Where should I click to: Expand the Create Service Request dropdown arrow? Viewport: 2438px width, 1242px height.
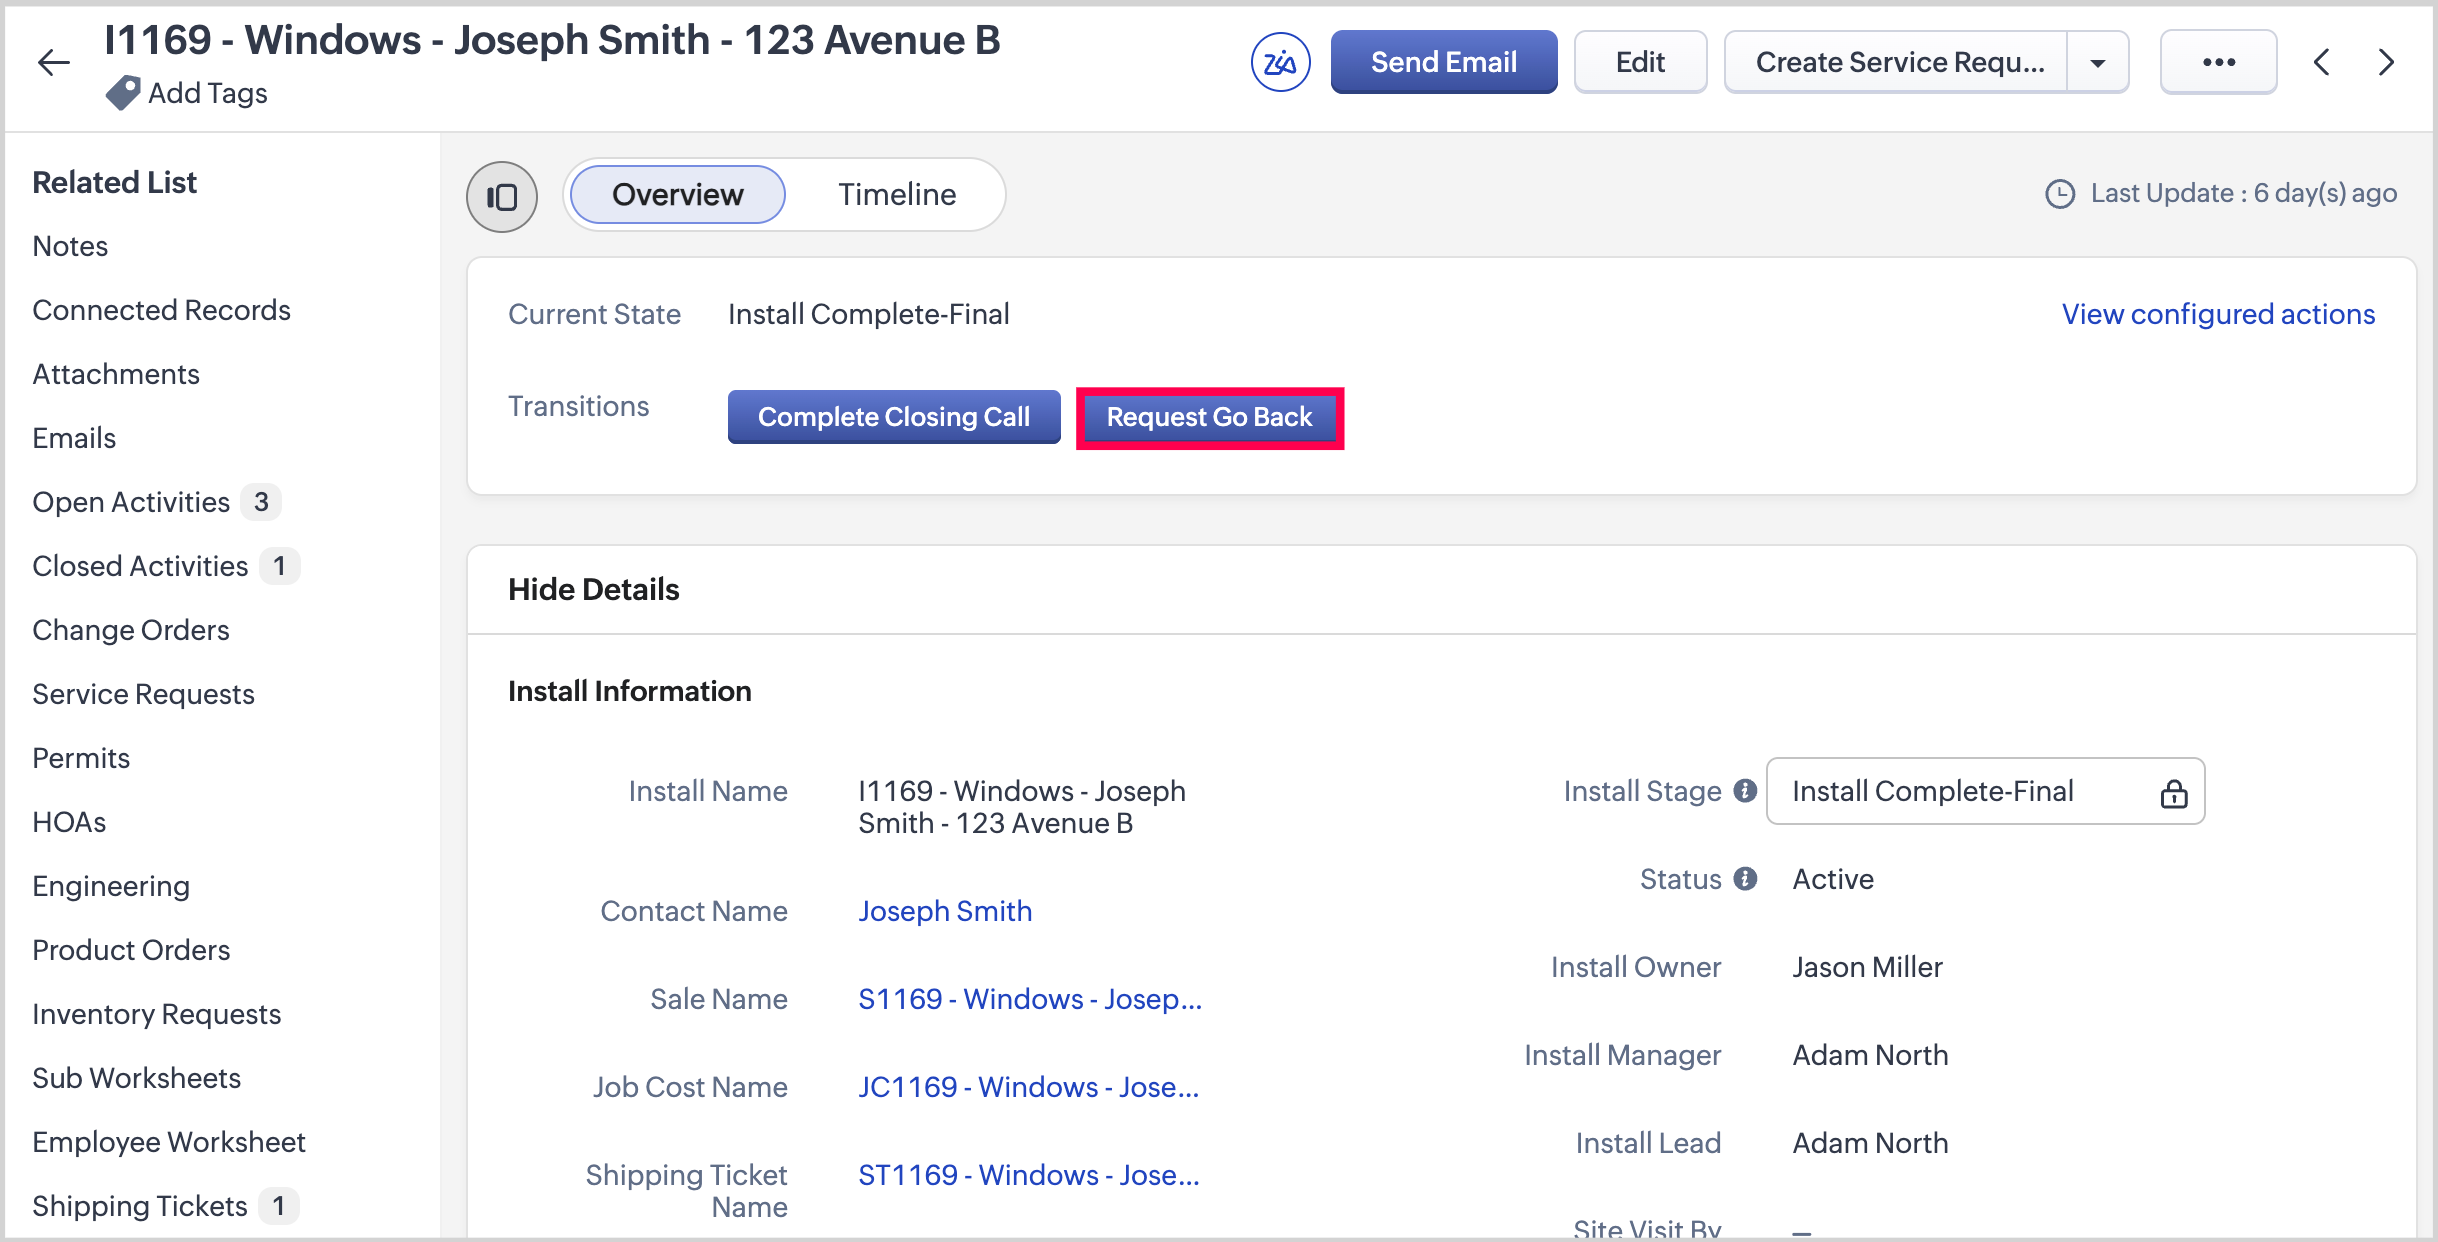point(2098,63)
